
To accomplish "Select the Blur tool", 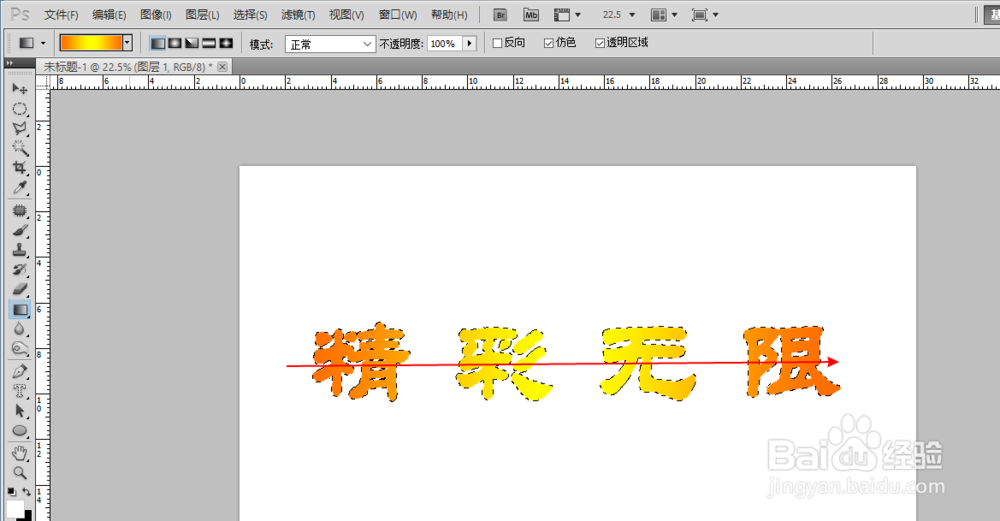I will tap(20, 329).
